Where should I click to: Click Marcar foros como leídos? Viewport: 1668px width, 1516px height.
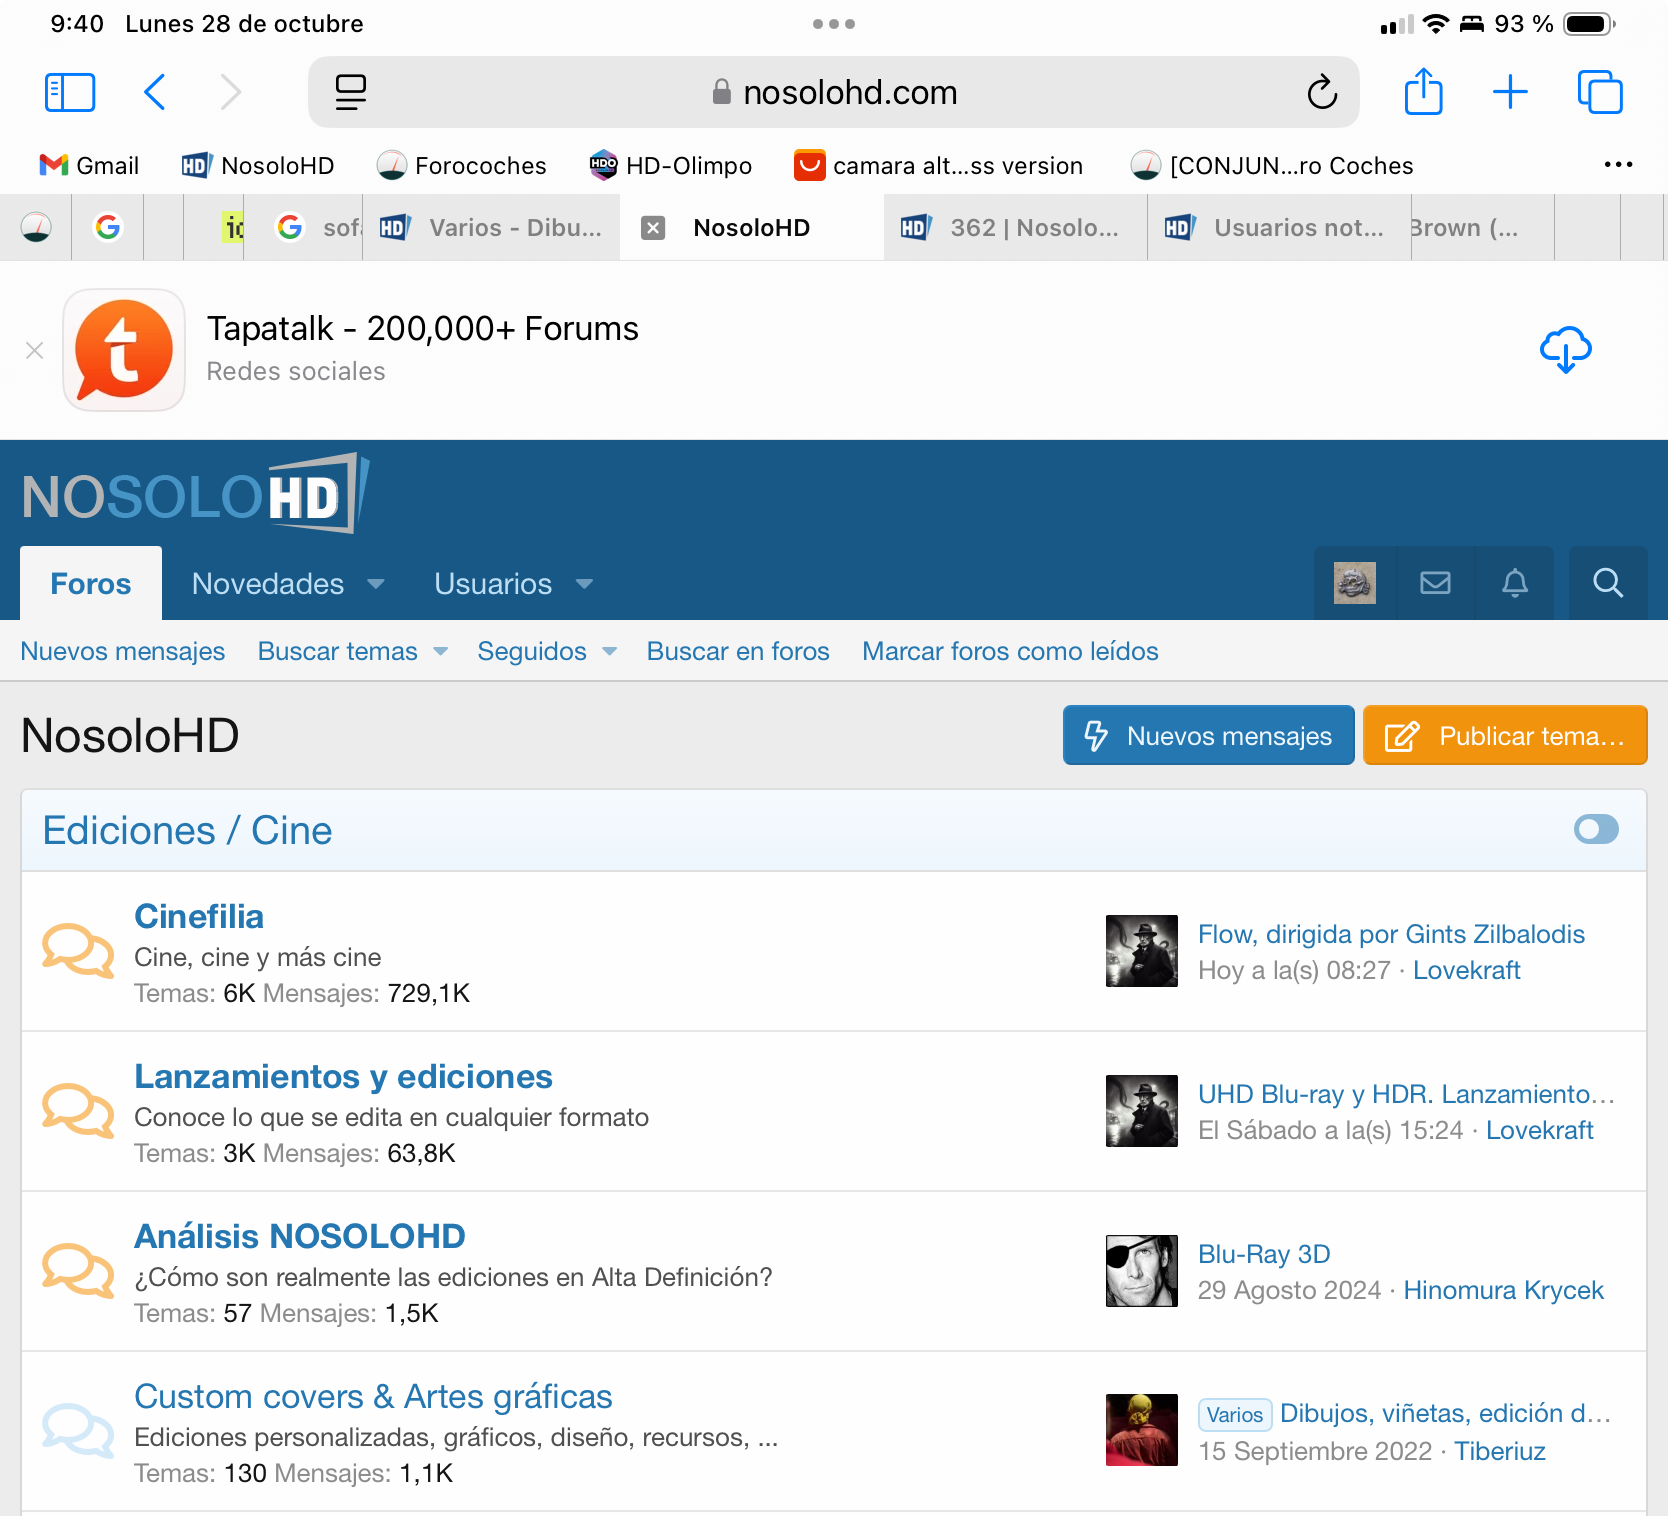tap(1010, 651)
